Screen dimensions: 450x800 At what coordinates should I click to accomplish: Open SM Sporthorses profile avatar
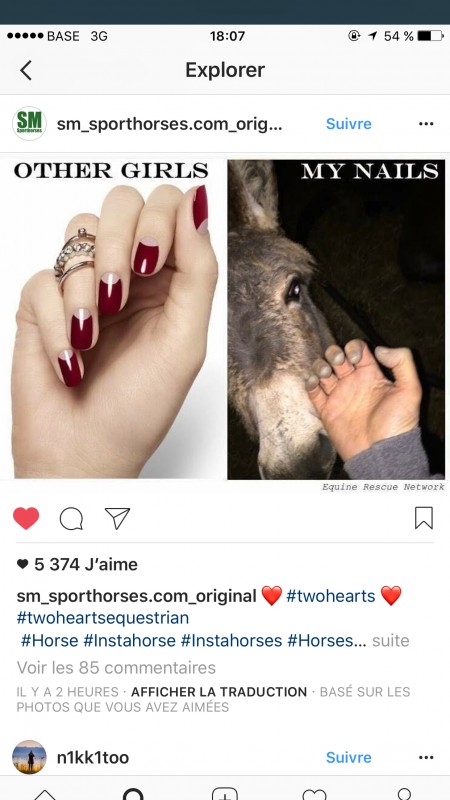(29, 123)
